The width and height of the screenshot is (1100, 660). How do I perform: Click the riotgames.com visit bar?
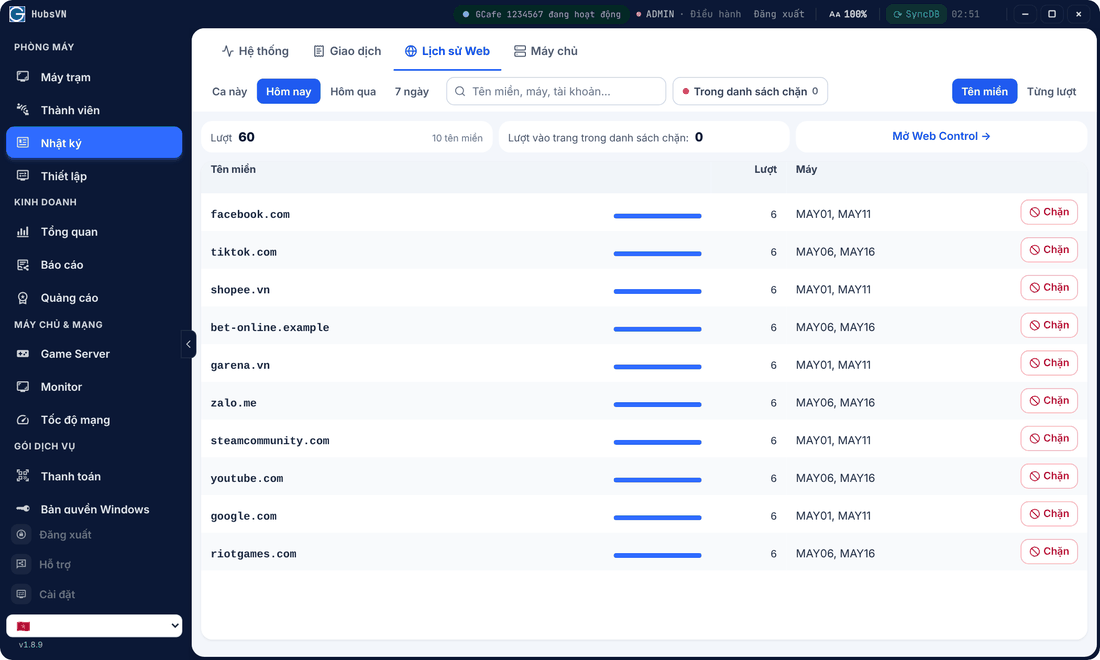click(657, 555)
